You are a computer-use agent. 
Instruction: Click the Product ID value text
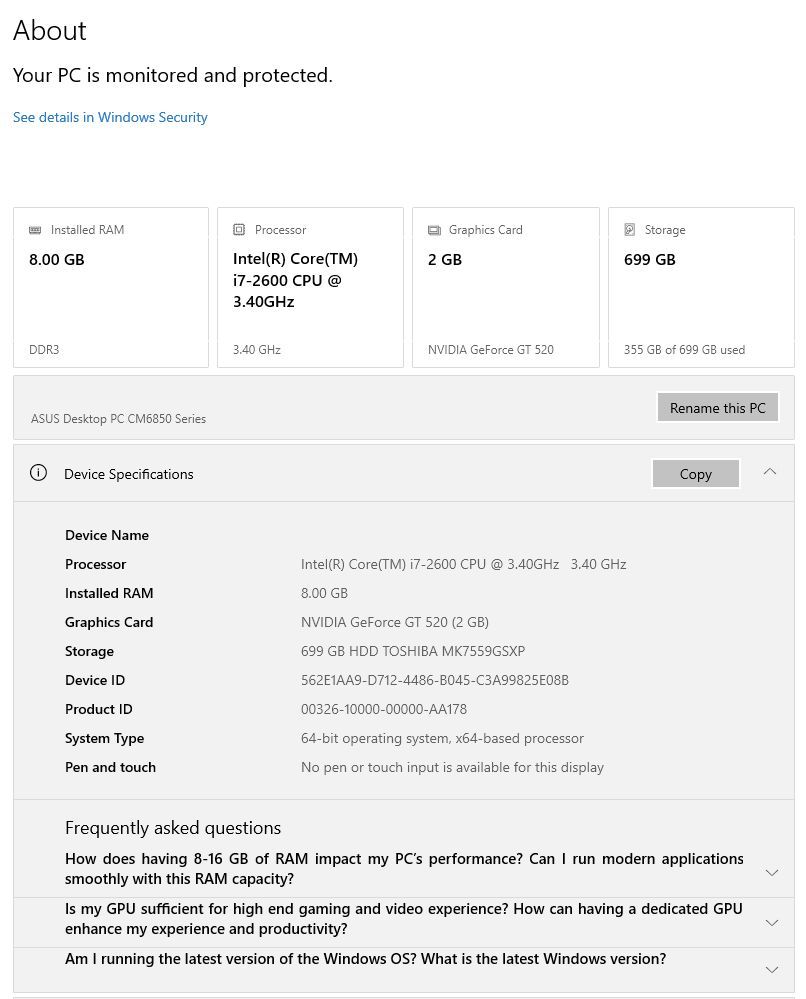tap(384, 709)
